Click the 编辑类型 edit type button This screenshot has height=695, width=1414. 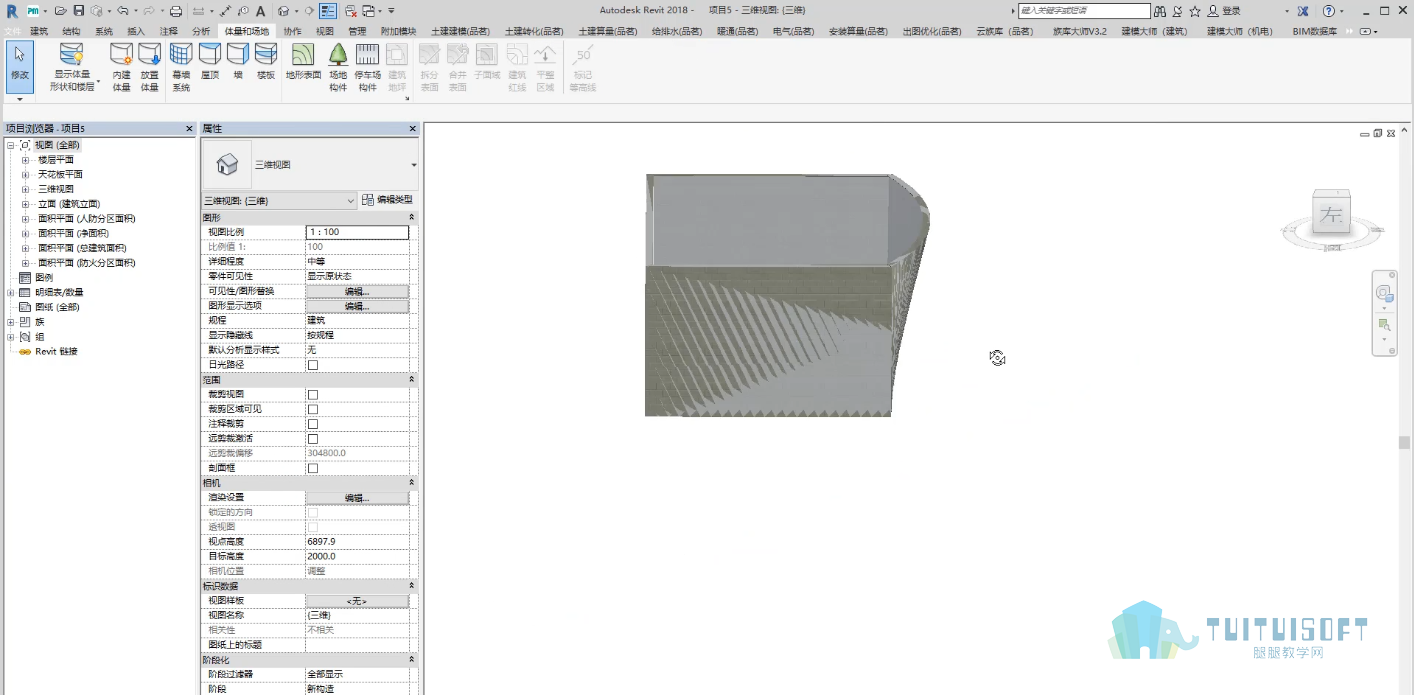click(x=387, y=201)
